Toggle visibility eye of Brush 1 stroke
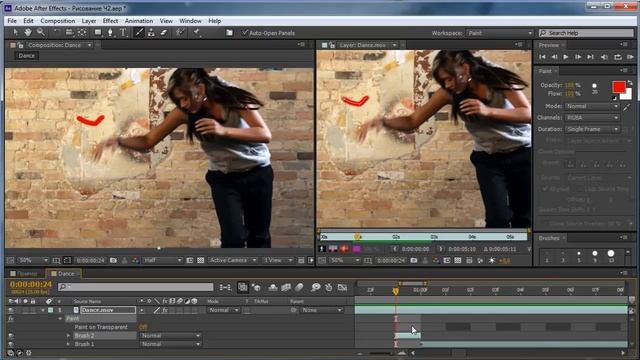 click(x=11, y=344)
